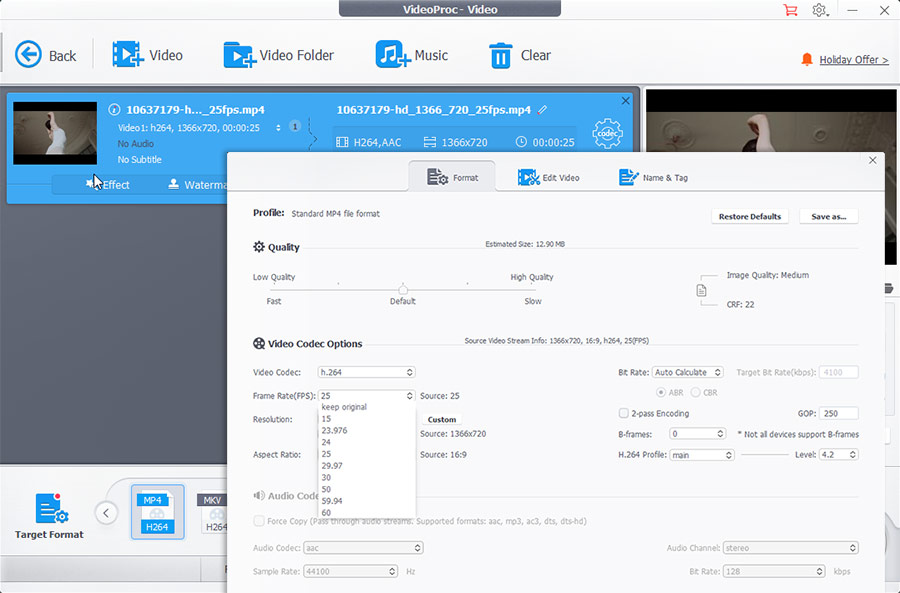The height and width of the screenshot is (593, 900).
Task: Open the settings gear in title bar
Action: (x=819, y=10)
